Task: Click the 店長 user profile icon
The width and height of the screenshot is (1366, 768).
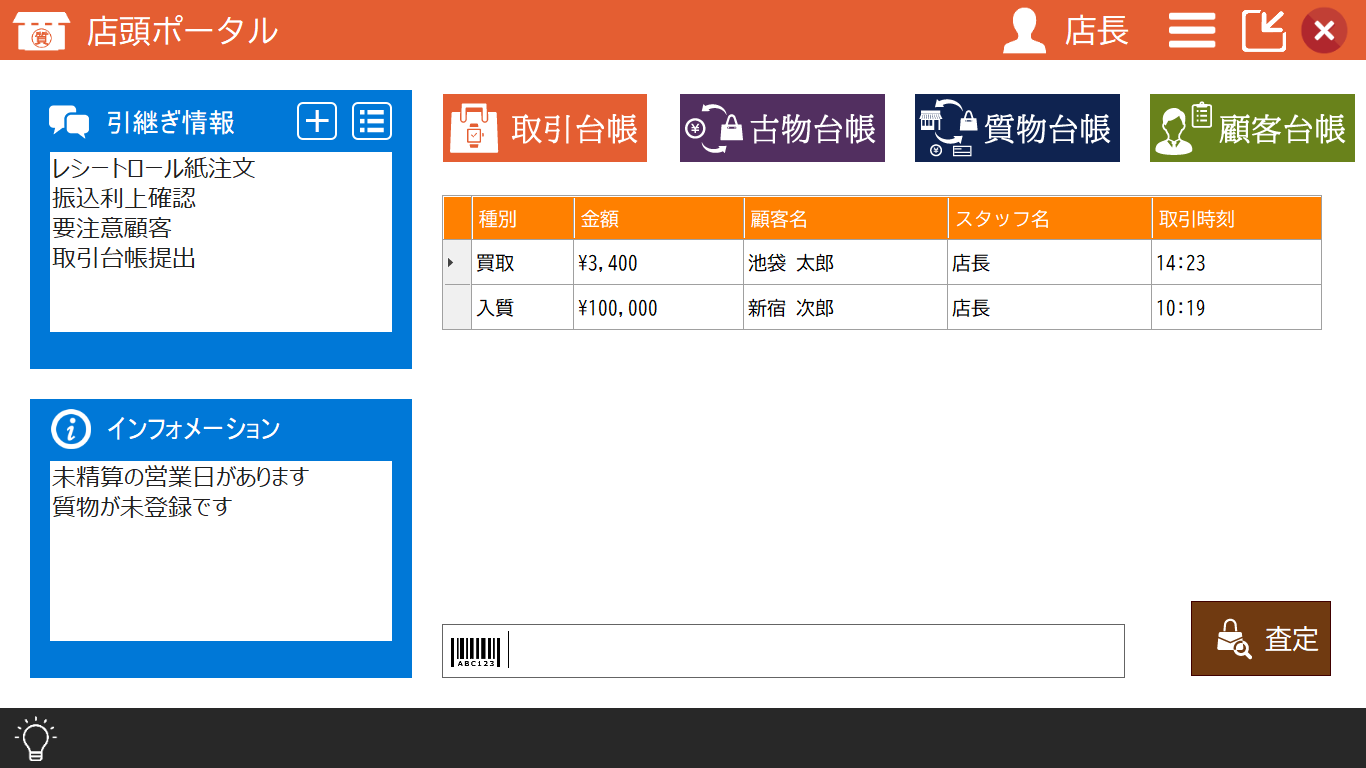Action: (1025, 31)
